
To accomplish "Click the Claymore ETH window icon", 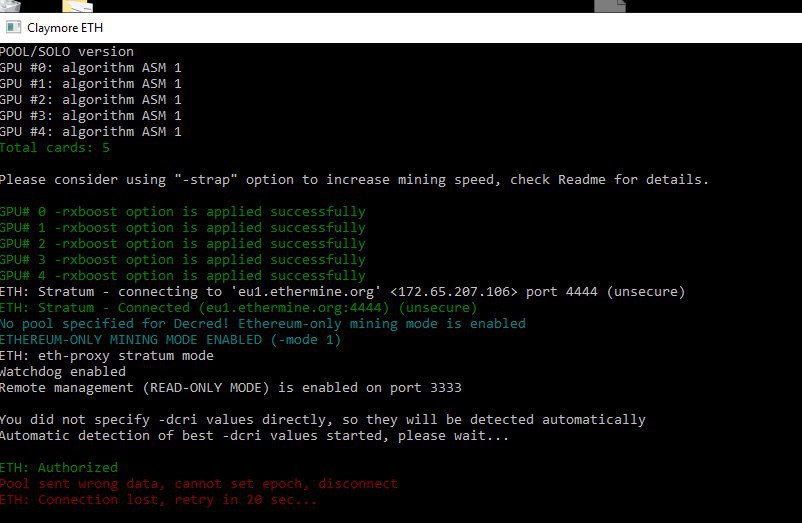I will tap(13, 27).
